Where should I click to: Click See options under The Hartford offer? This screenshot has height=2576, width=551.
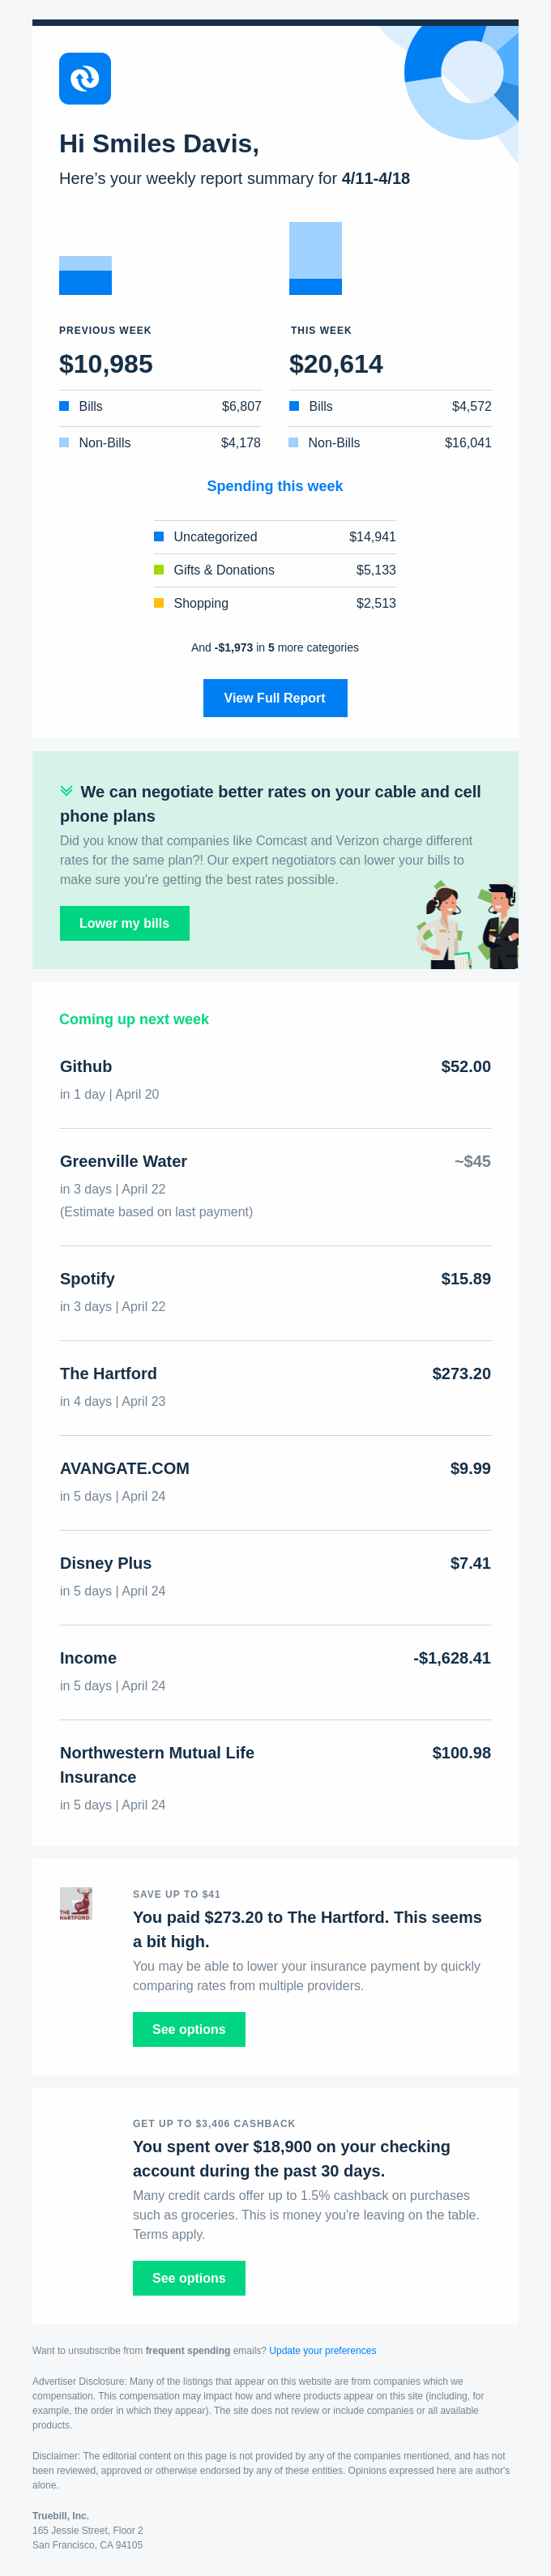click(189, 2029)
